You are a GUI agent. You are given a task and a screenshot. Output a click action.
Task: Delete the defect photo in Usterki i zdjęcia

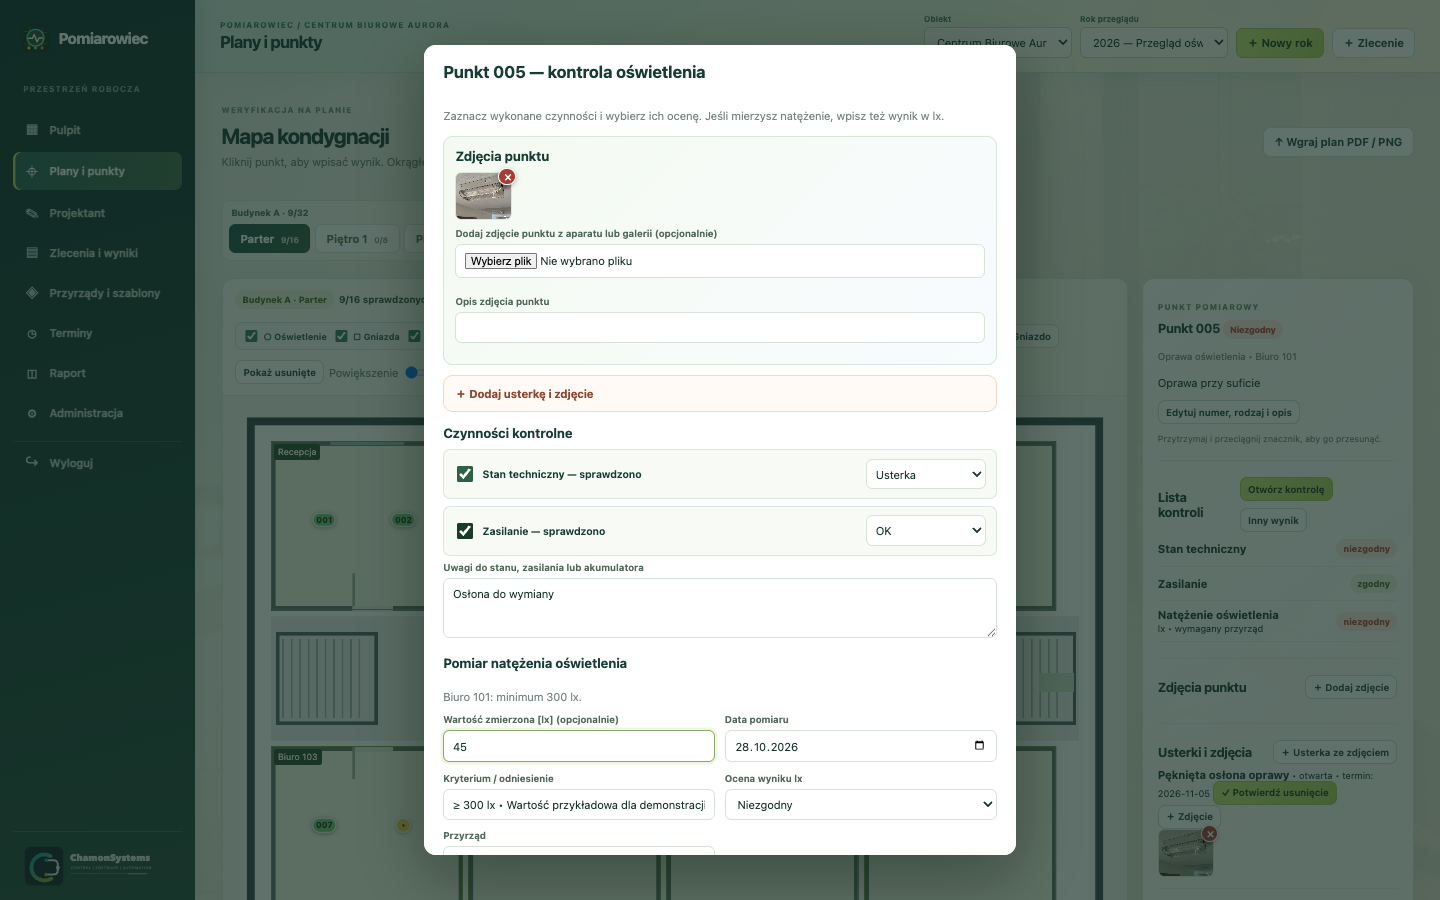coord(1210,834)
